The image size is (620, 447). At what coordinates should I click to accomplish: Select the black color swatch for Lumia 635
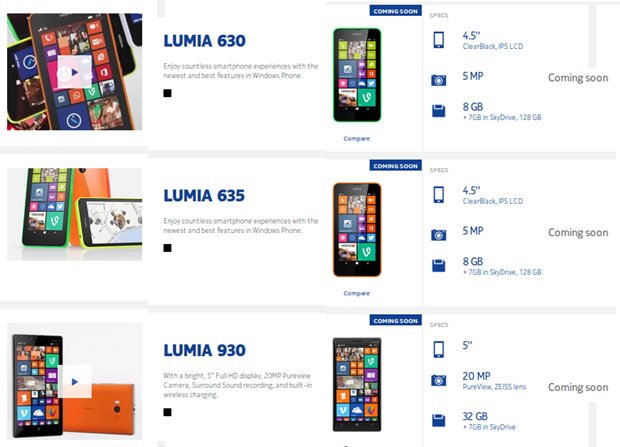point(168,248)
